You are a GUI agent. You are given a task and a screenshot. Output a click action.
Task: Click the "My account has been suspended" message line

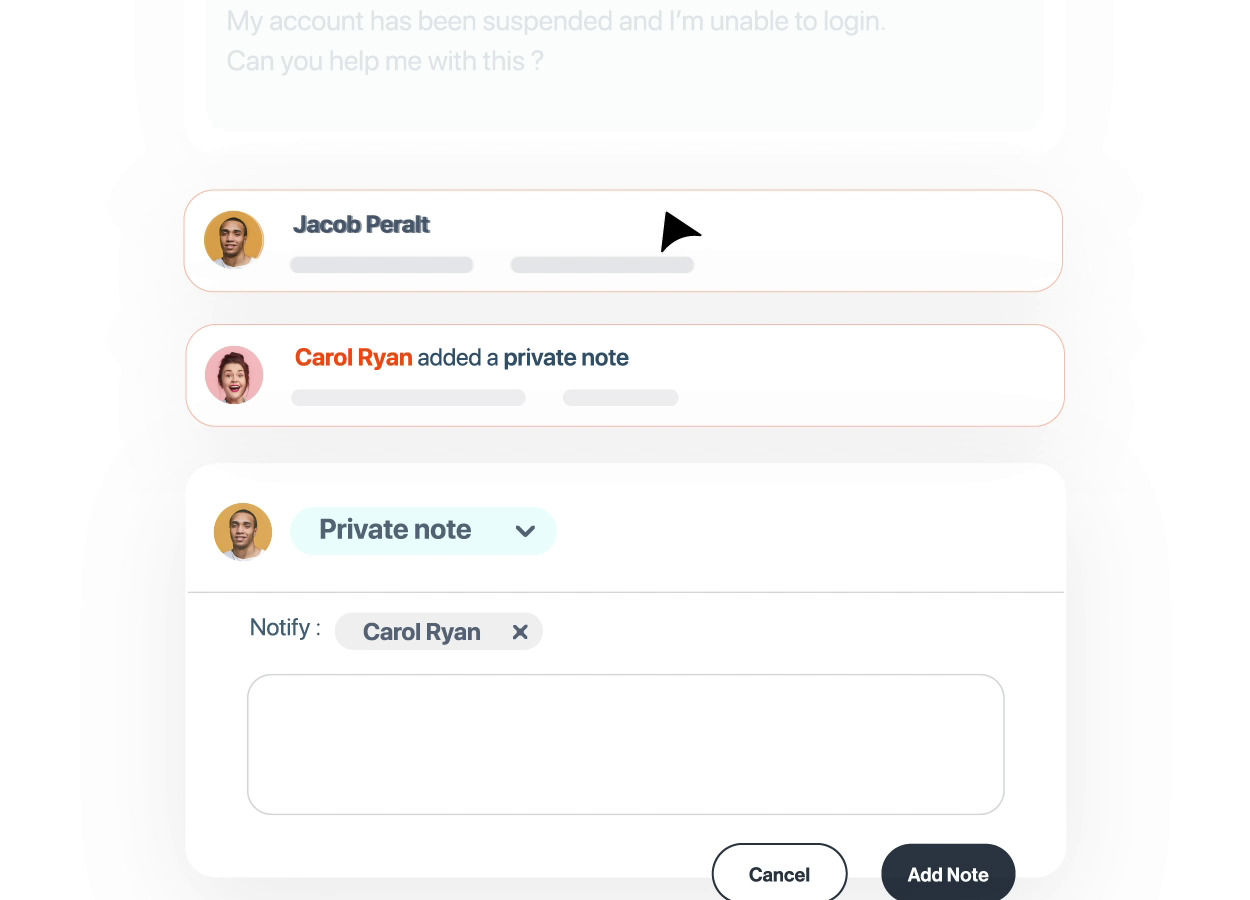coord(556,21)
